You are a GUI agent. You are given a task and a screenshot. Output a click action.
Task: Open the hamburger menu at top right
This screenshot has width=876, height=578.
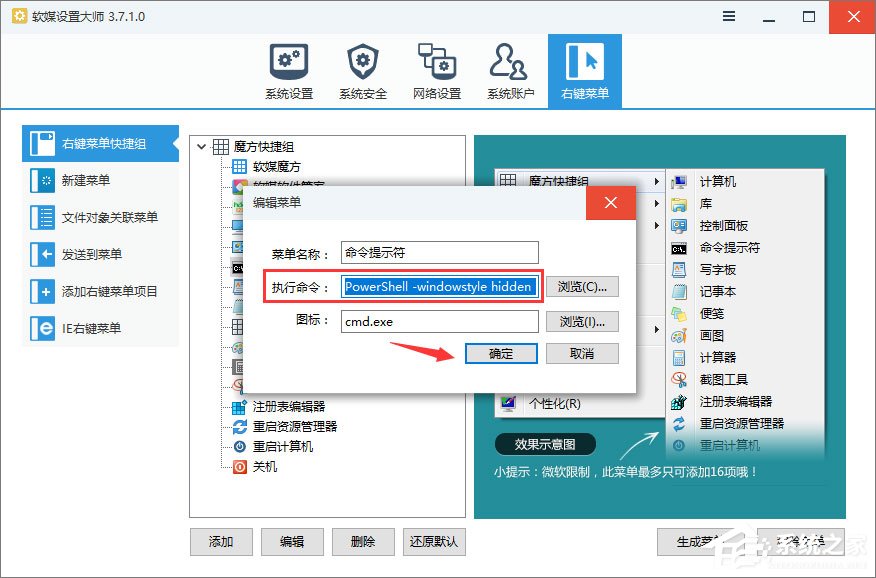tap(728, 16)
